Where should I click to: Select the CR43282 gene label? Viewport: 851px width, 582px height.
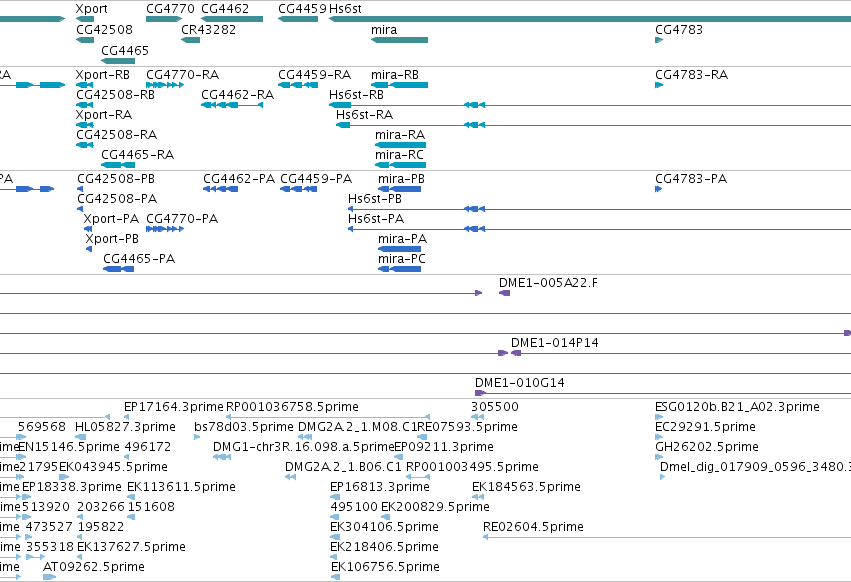coord(208,30)
